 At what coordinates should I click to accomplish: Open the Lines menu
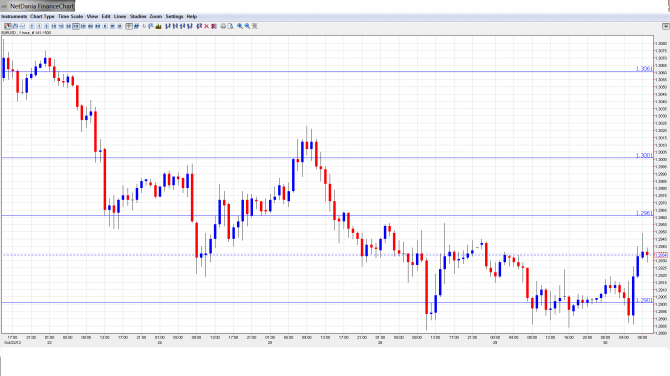pyautogui.click(x=120, y=16)
